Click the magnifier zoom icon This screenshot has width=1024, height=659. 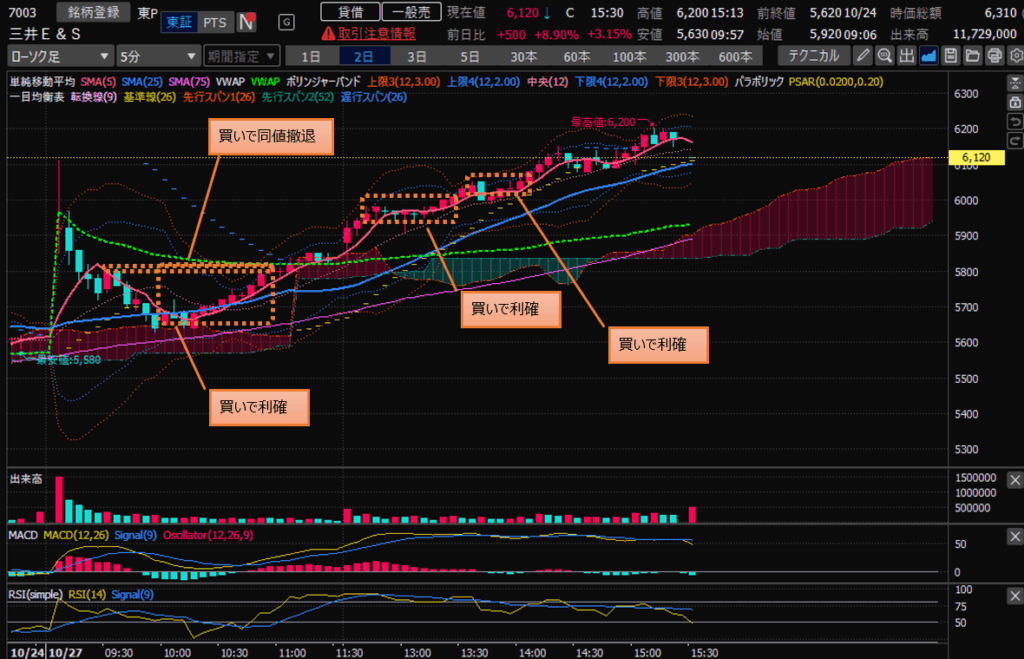(884, 54)
